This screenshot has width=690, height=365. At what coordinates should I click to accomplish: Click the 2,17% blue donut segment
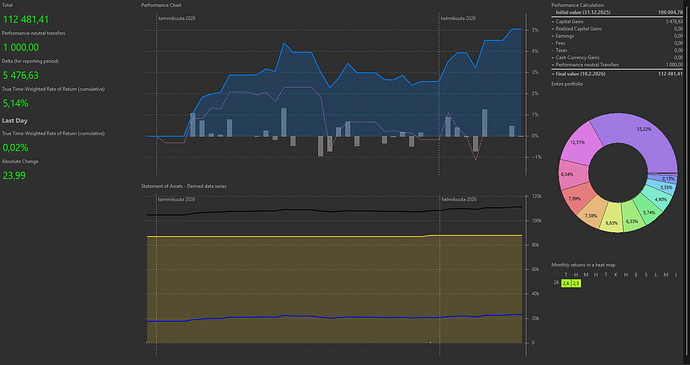[664, 179]
